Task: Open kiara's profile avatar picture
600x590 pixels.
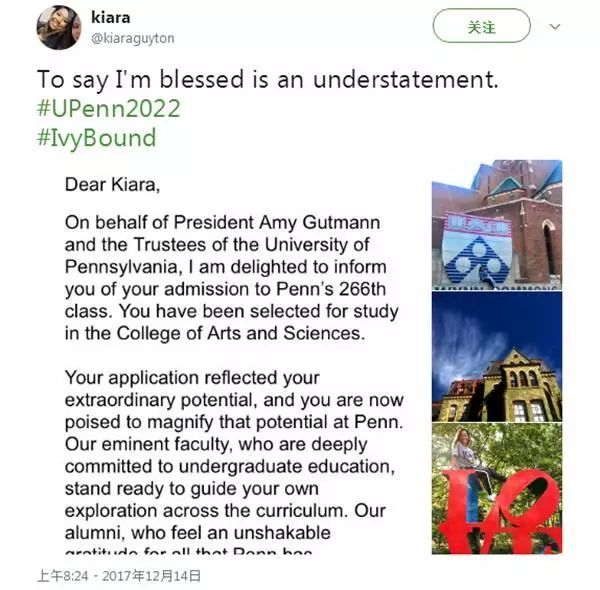Action: coord(58,27)
